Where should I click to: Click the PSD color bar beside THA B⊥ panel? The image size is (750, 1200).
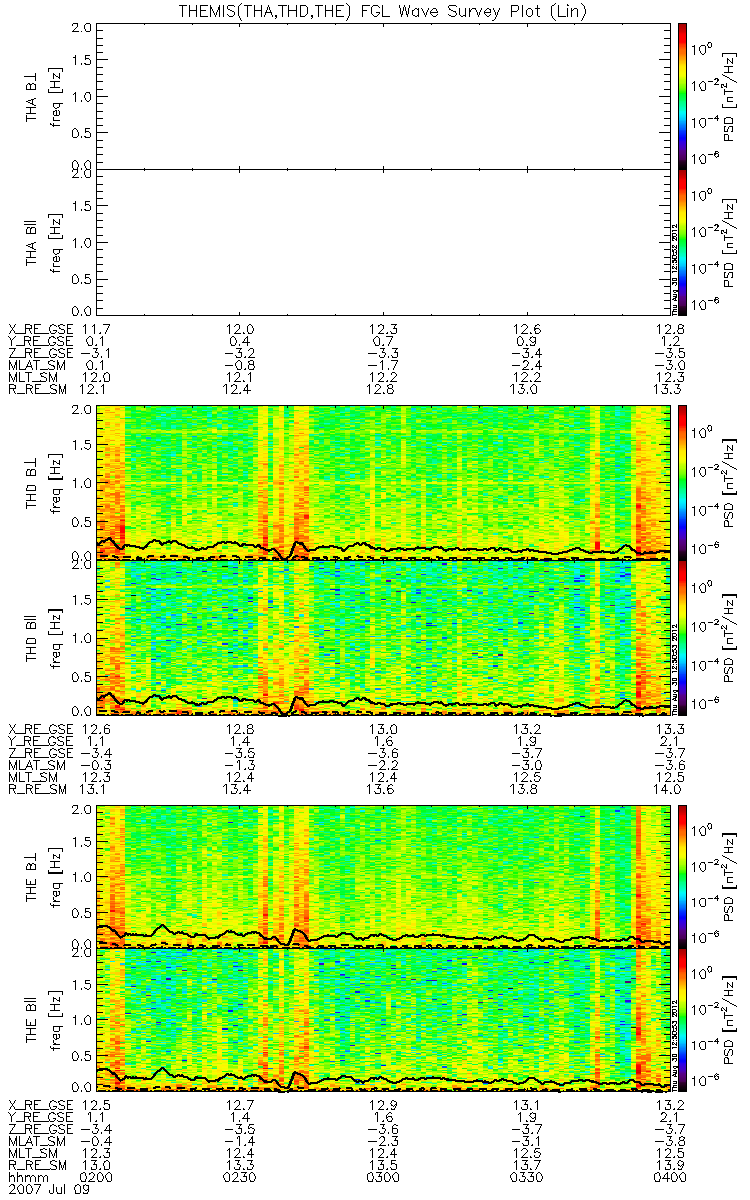pos(683,97)
